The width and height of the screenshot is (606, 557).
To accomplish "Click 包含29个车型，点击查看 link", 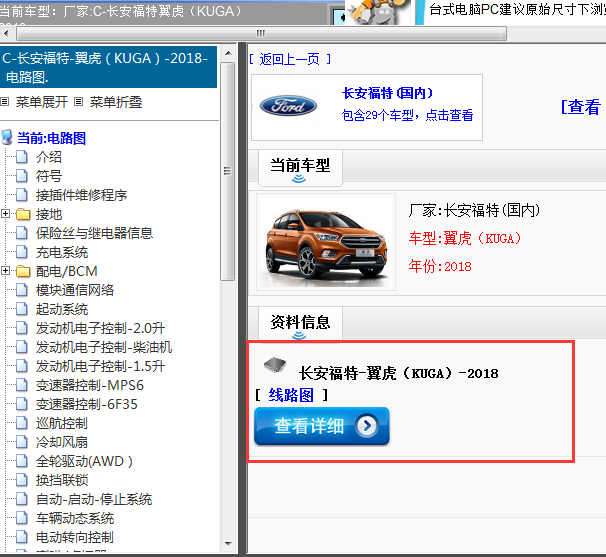I will pyautogui.click(x=407, y=115).
